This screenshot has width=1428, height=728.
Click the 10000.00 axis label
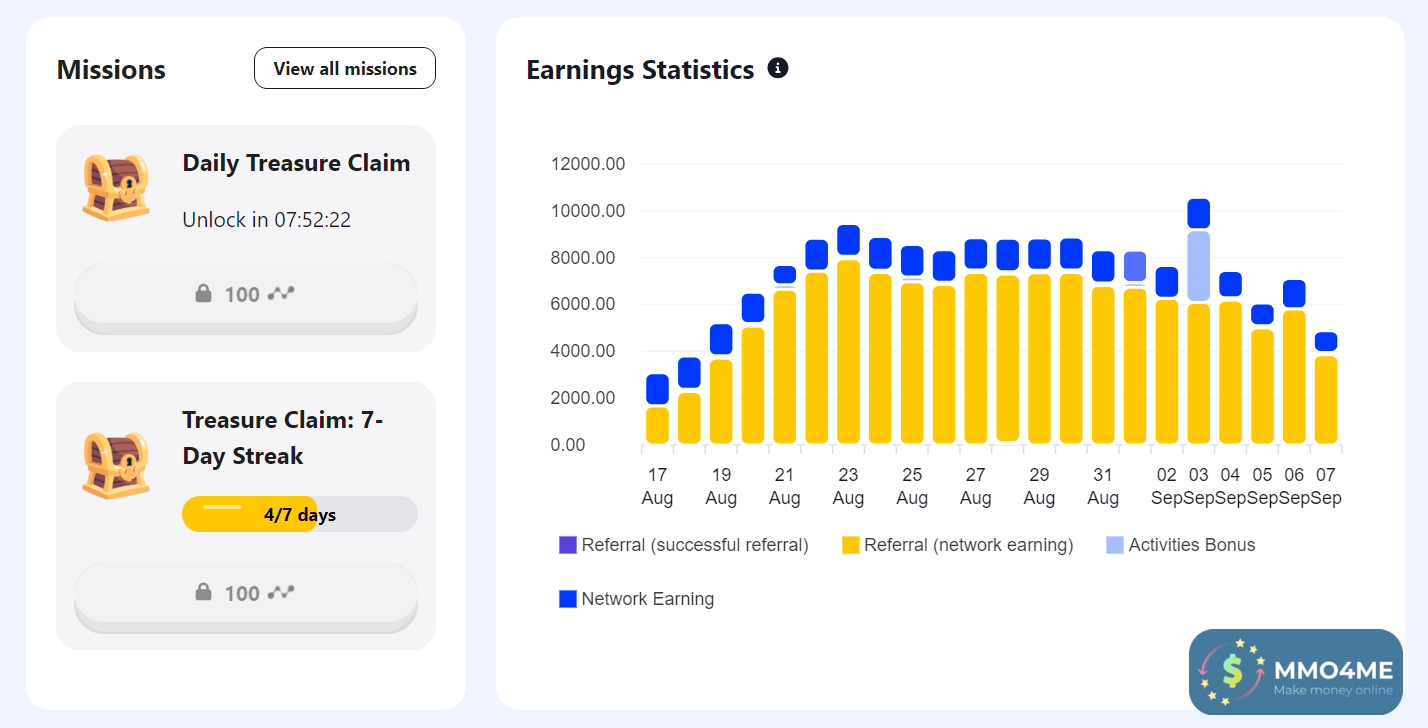click(588, 211)
